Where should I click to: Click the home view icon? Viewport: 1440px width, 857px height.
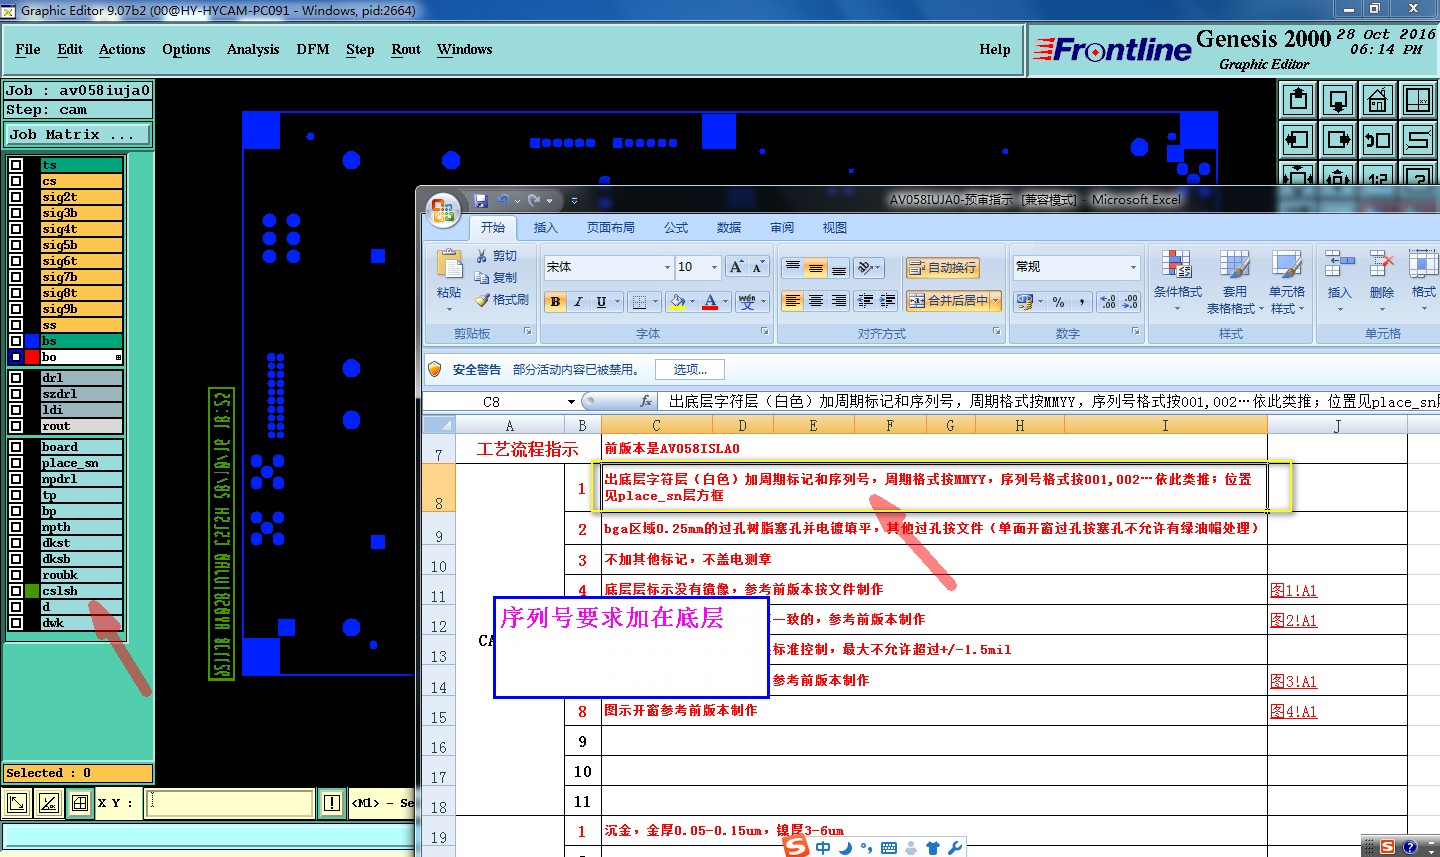(x=1378, y=100)
